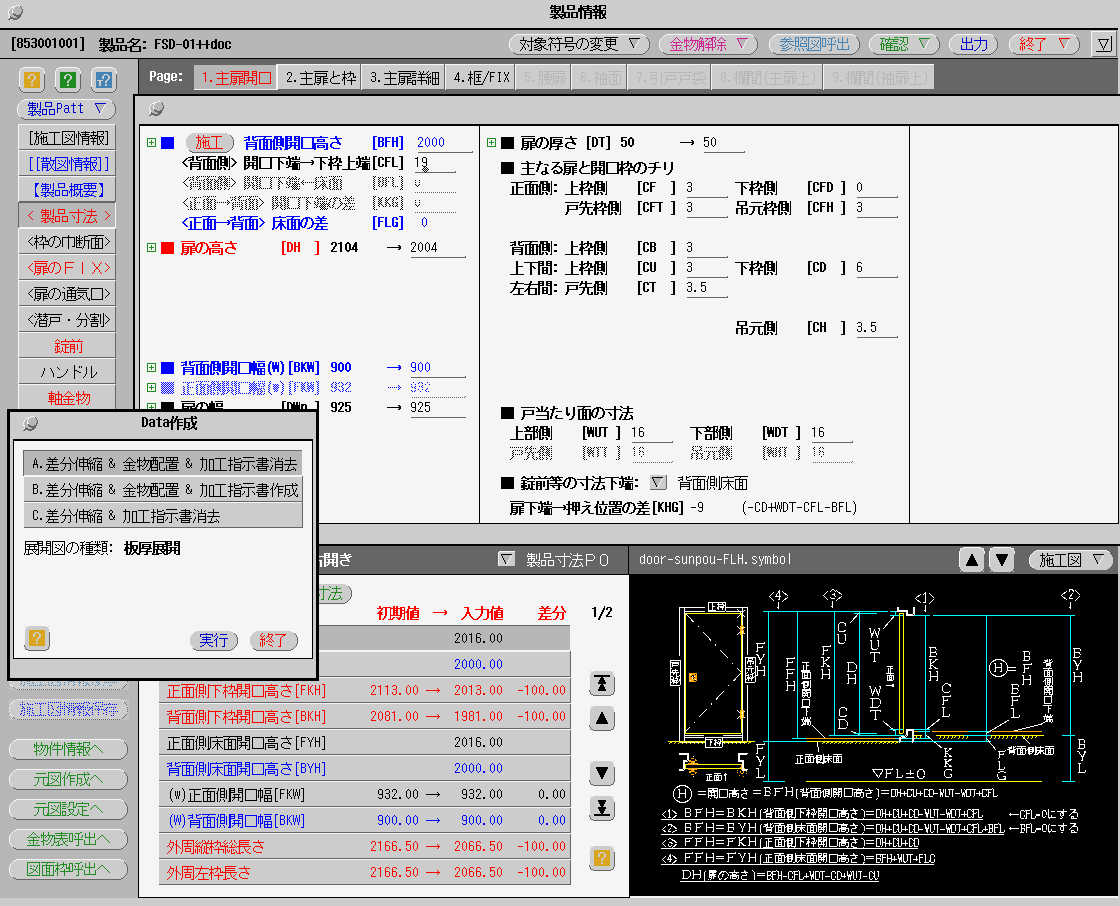The image size is (1120, 906).
Task: Click the 物件情報へ button
Action: [x=69, y=749]
